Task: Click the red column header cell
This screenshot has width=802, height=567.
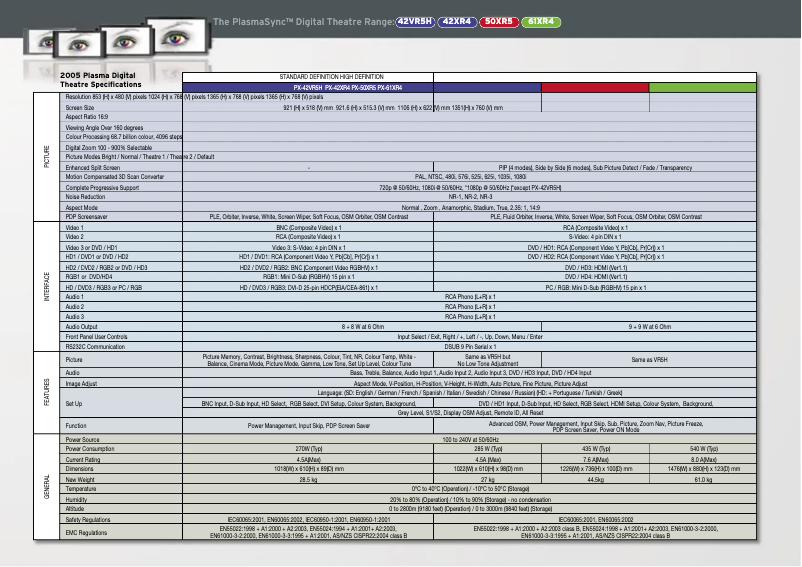Action: pyautogui.click(x=595, y=87)
